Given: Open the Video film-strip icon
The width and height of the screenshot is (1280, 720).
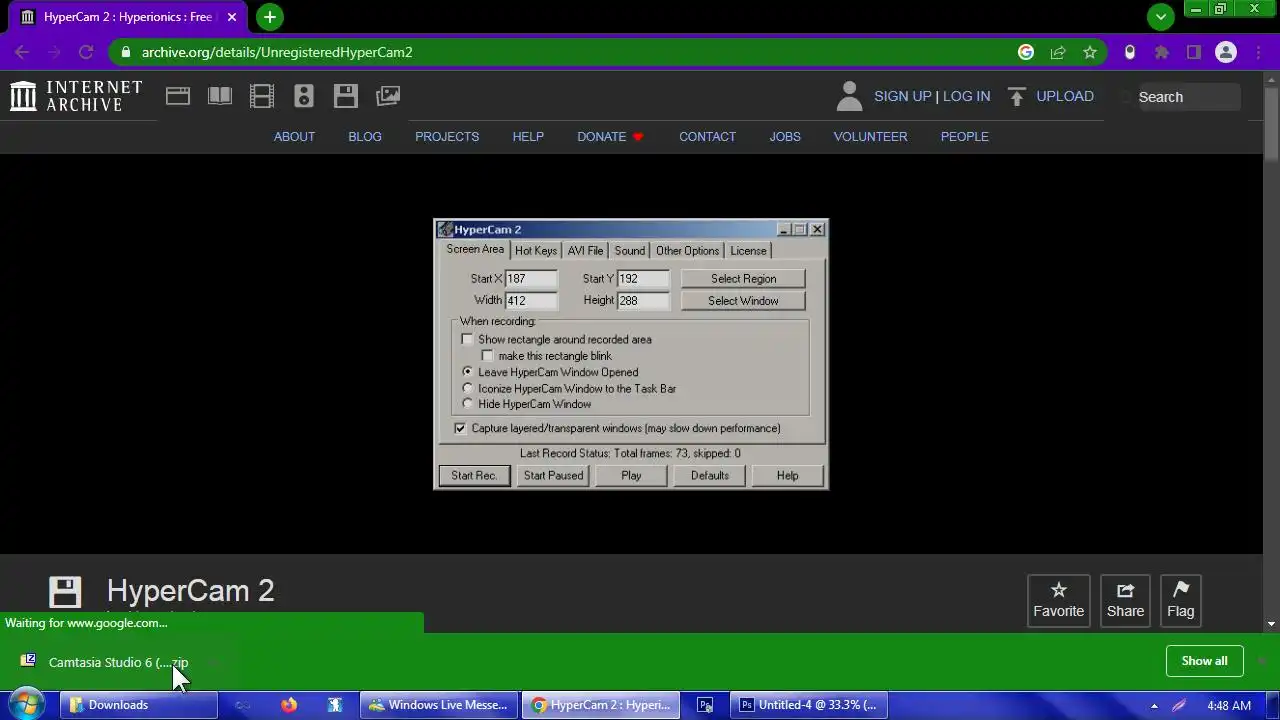Looking at the screenshot, I should 262,96.
